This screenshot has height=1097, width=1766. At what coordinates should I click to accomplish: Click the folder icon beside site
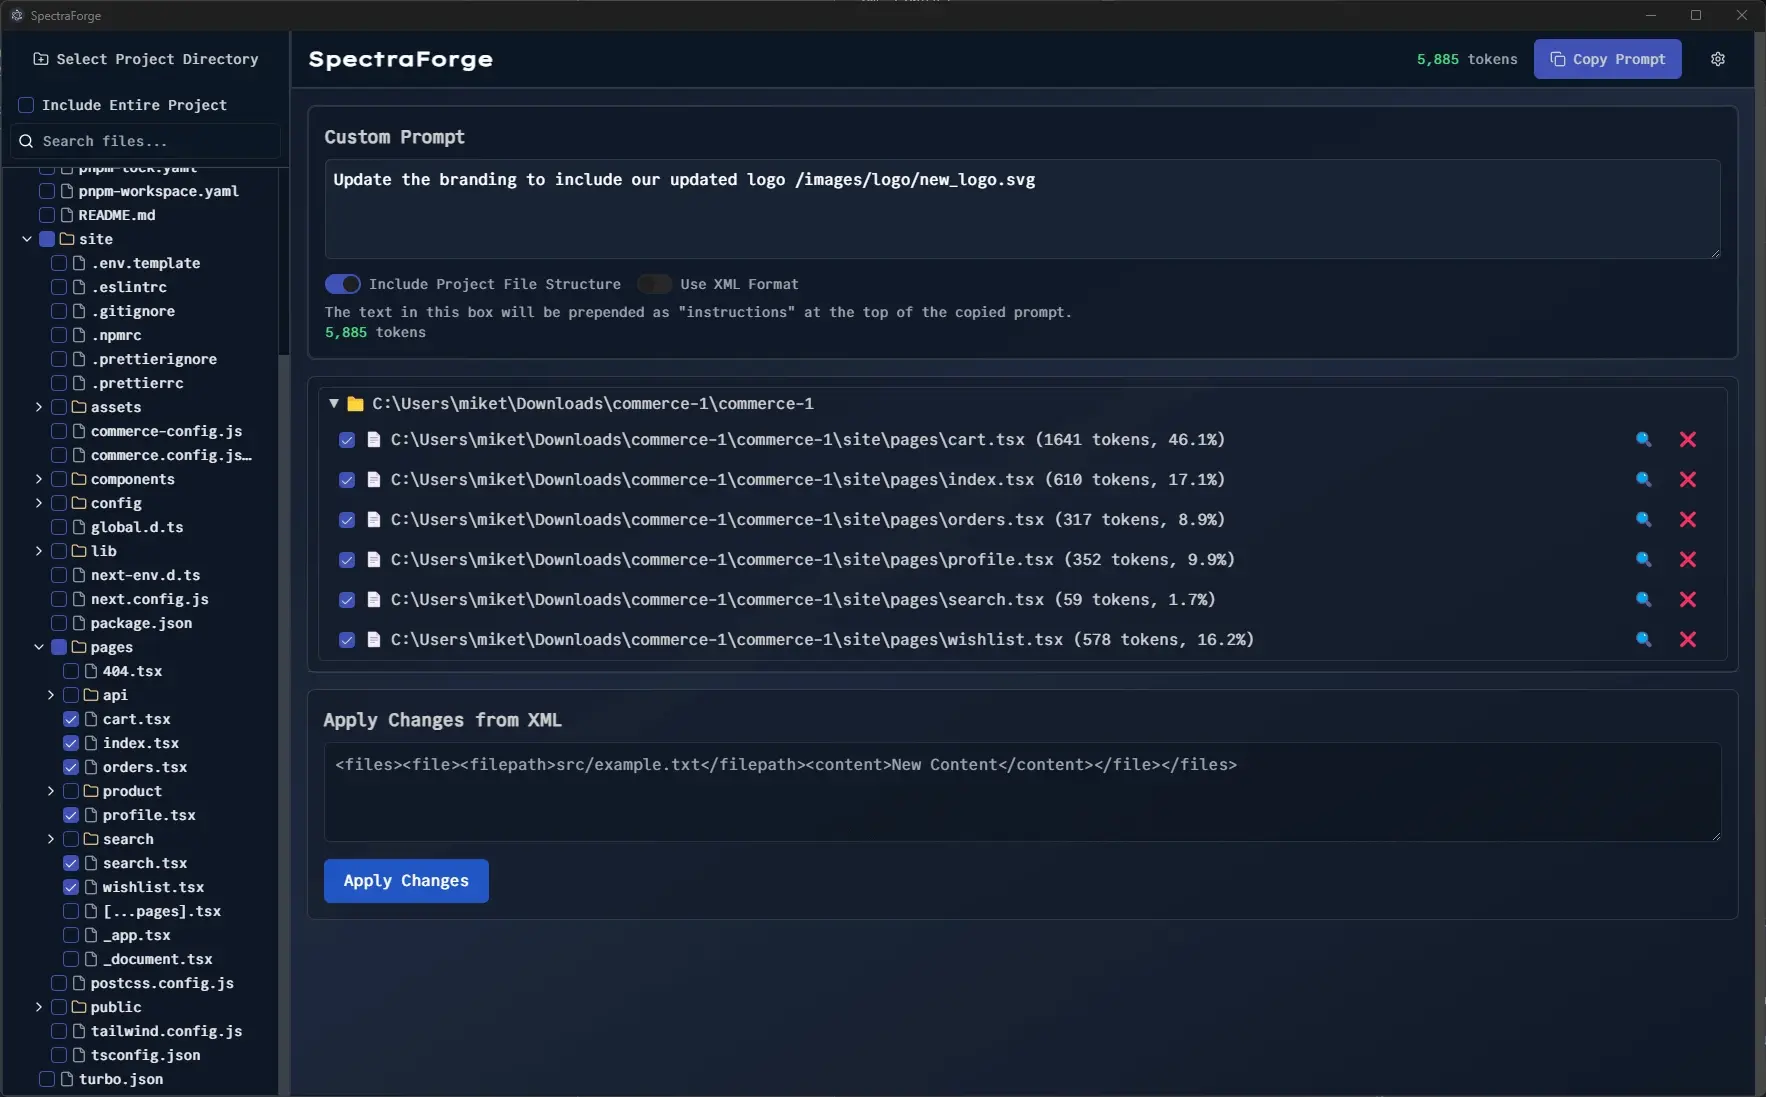coord(67,239)
